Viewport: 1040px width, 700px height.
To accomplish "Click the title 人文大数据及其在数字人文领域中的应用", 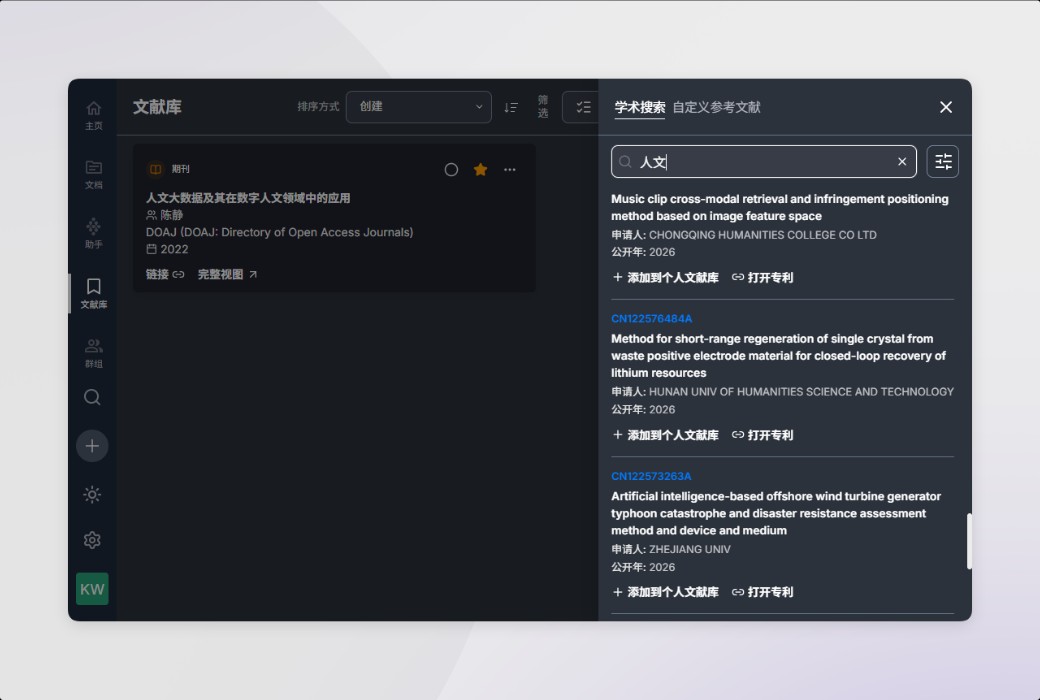I will (248, 198).
